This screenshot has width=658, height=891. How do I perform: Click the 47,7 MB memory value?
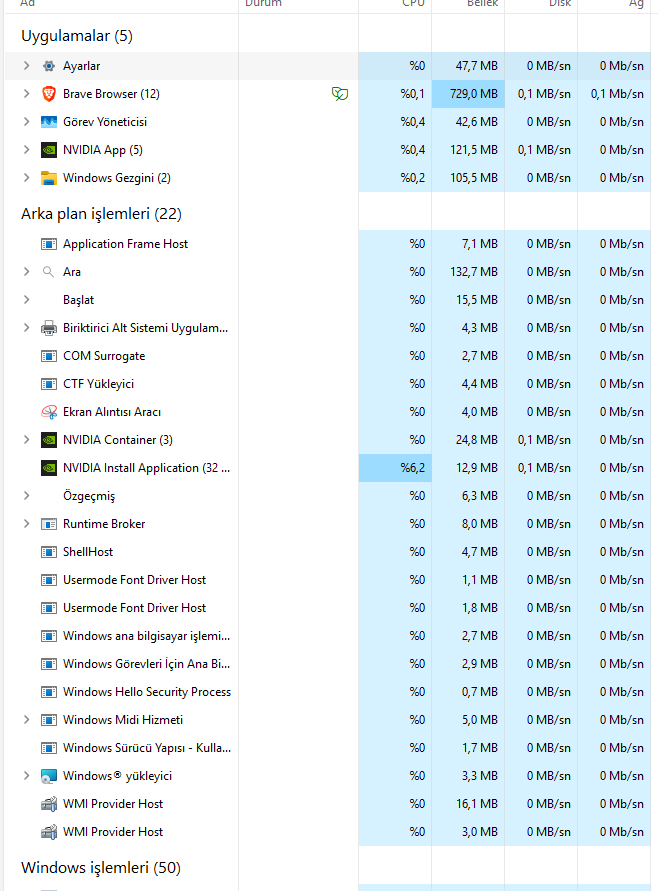[x=476, y=66]
